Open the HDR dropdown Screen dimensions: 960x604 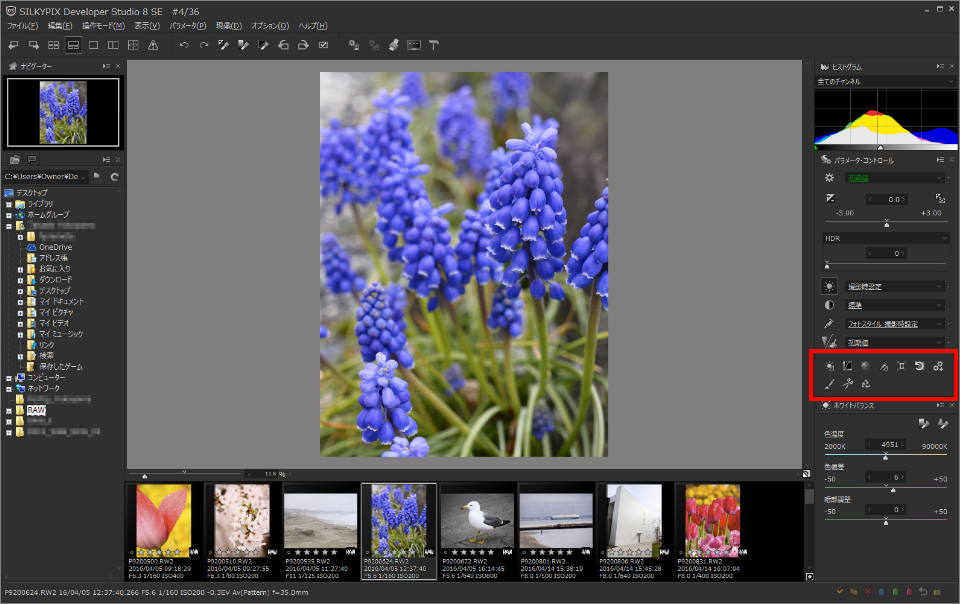coord(885,238)
